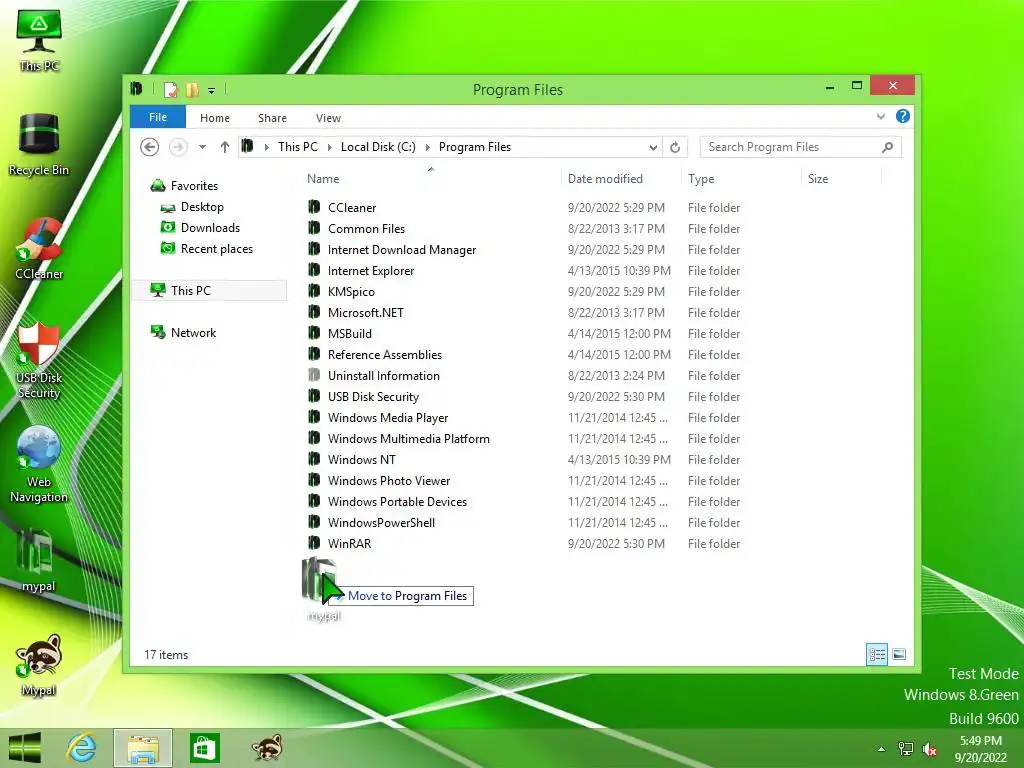Switch to the View ribbon tab

pyautogui.click(x=328, y=118)
